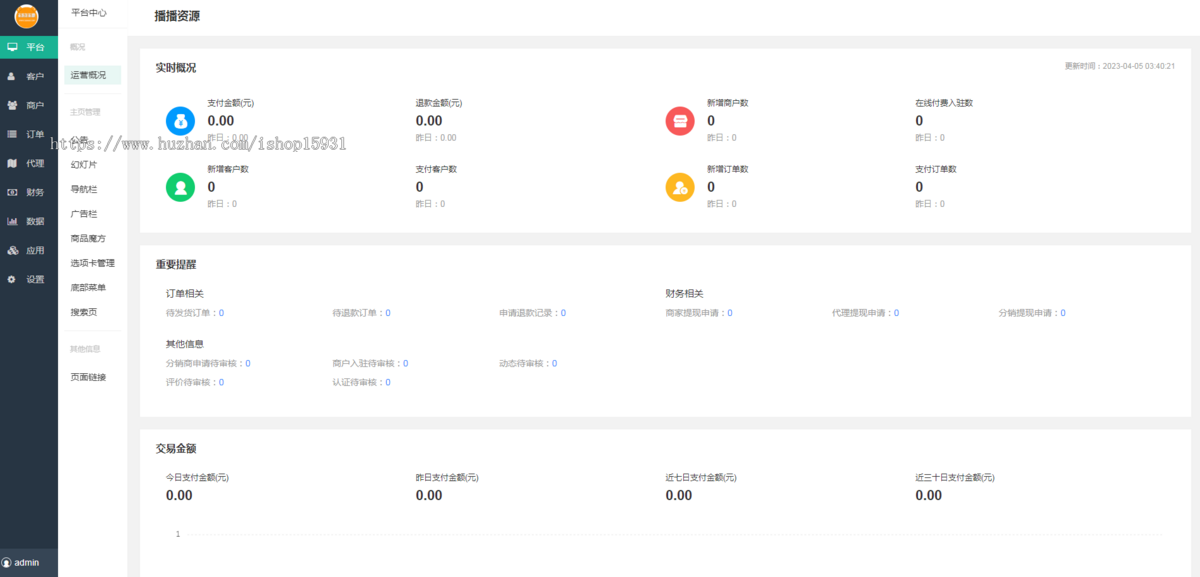Click the person icon beside 客户

[11, 76]
